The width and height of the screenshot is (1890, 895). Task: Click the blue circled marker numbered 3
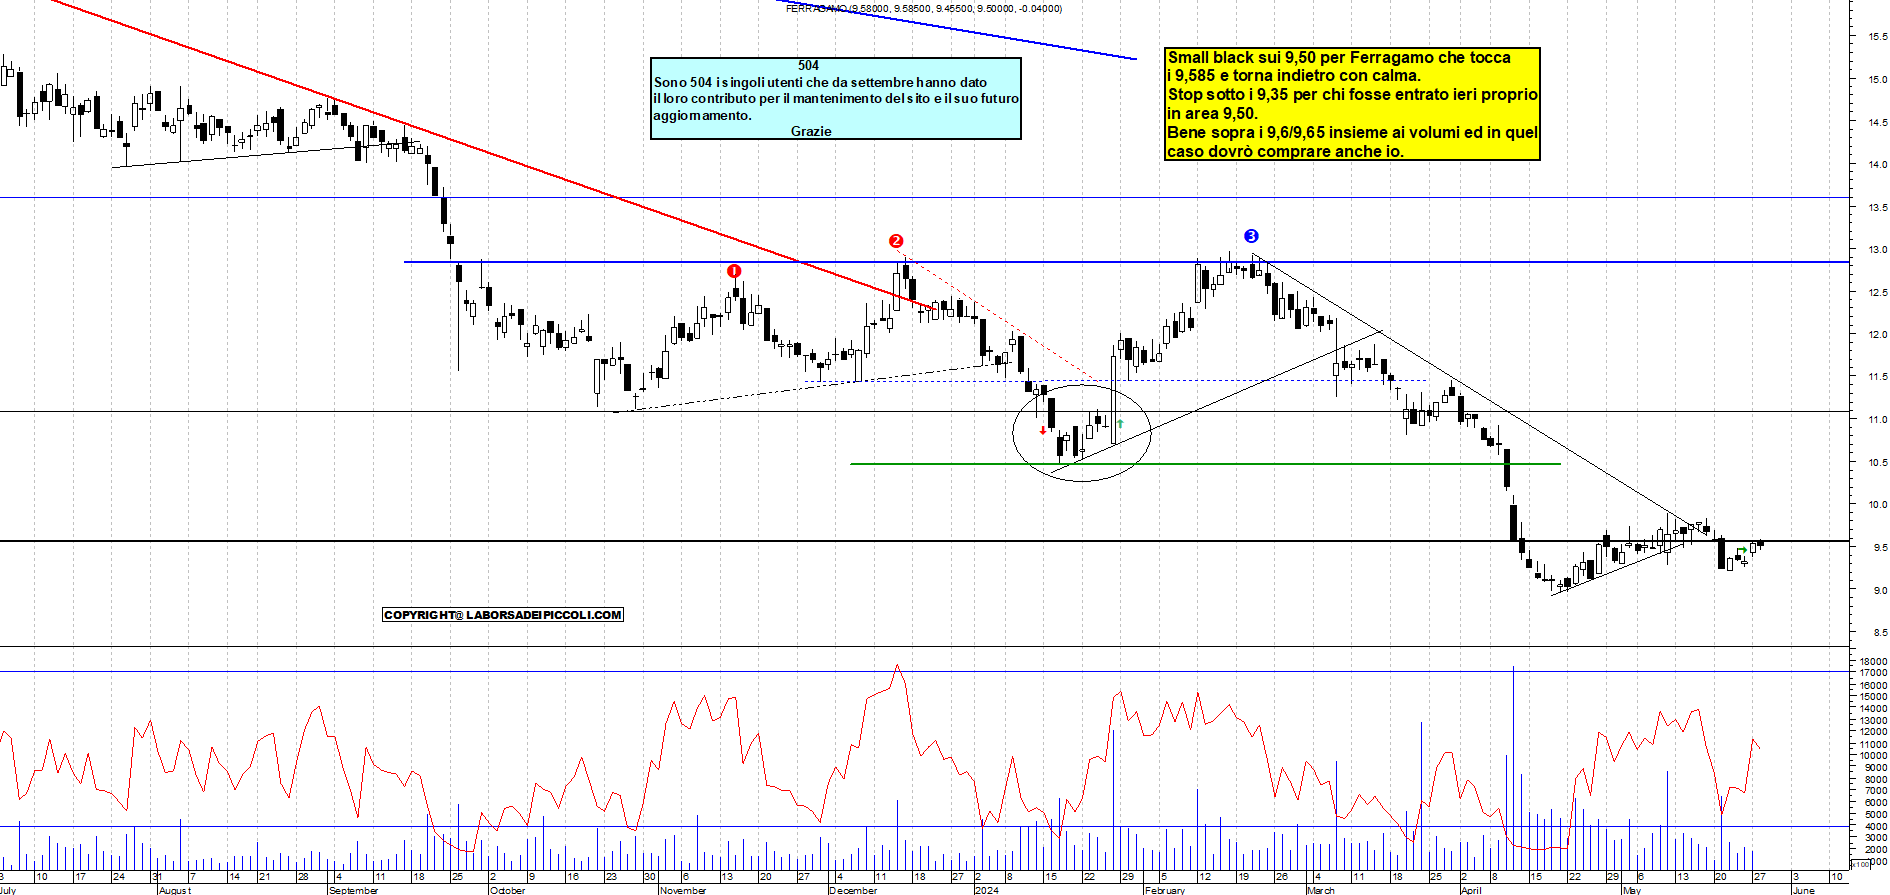1251,236
